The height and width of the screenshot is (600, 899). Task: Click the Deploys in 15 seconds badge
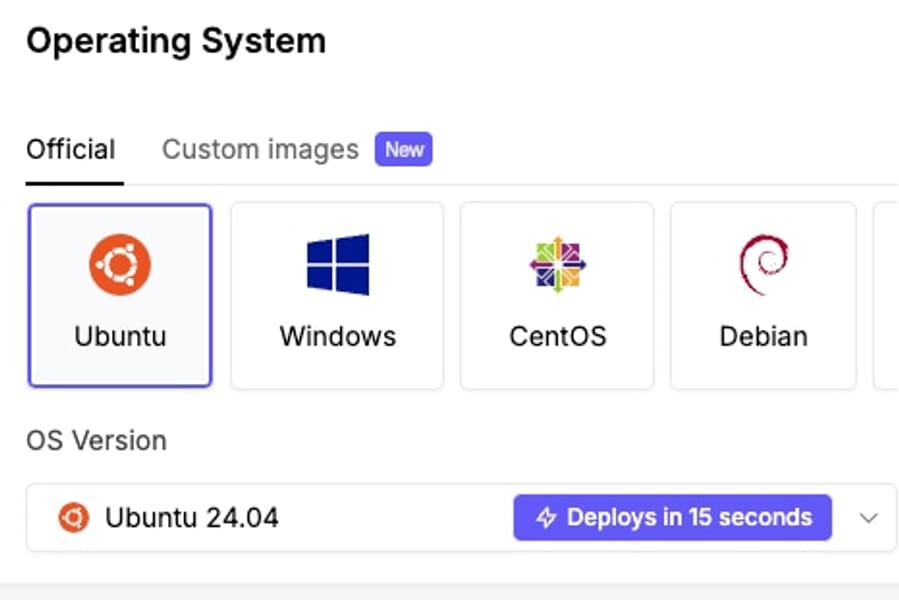click(x=673, y=517)
